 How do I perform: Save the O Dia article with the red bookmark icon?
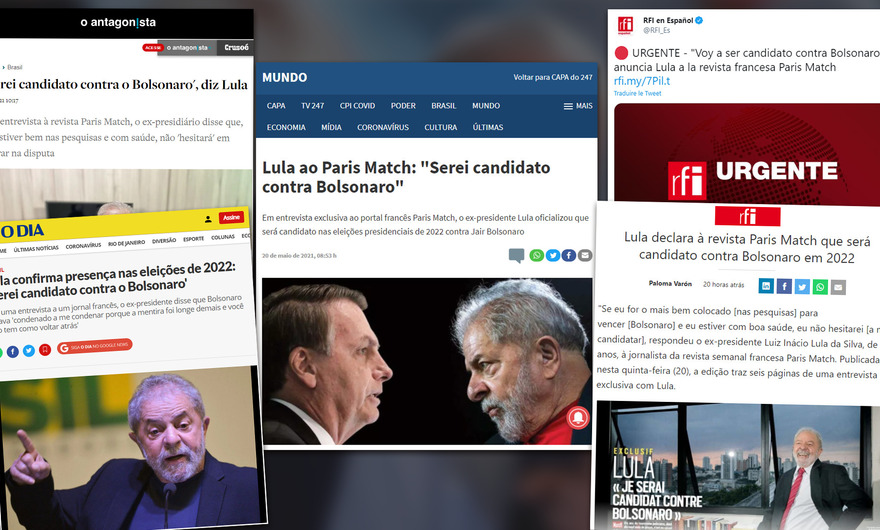point(45,350)
